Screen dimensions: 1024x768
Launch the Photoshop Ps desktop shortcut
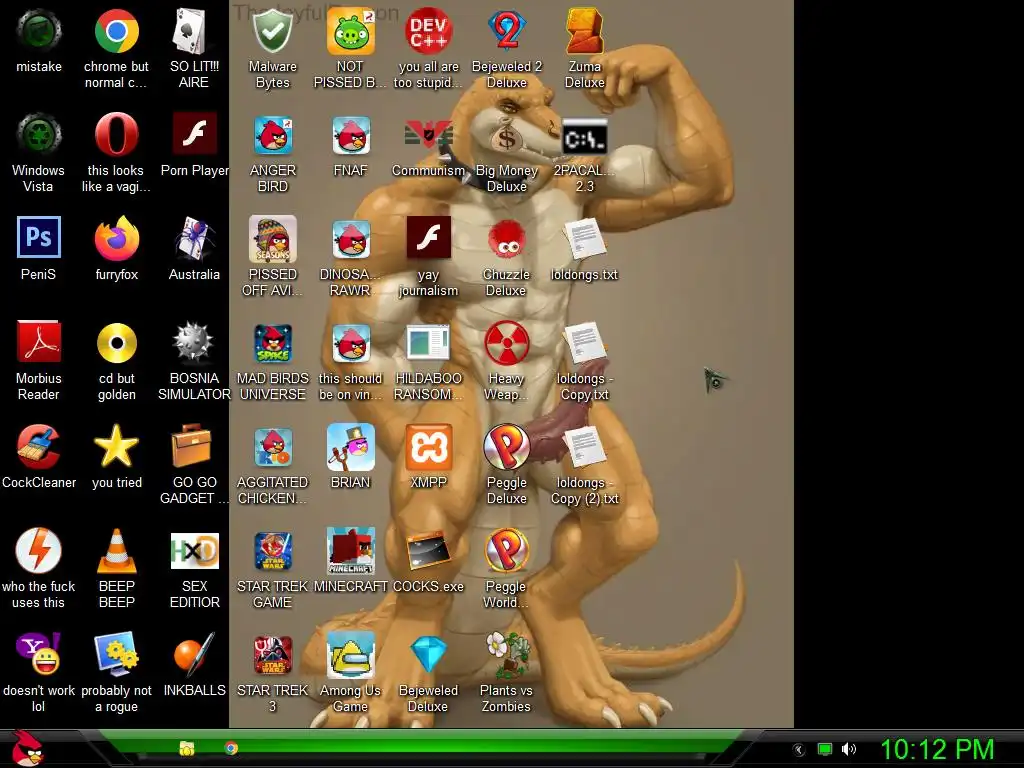[39, 237]
